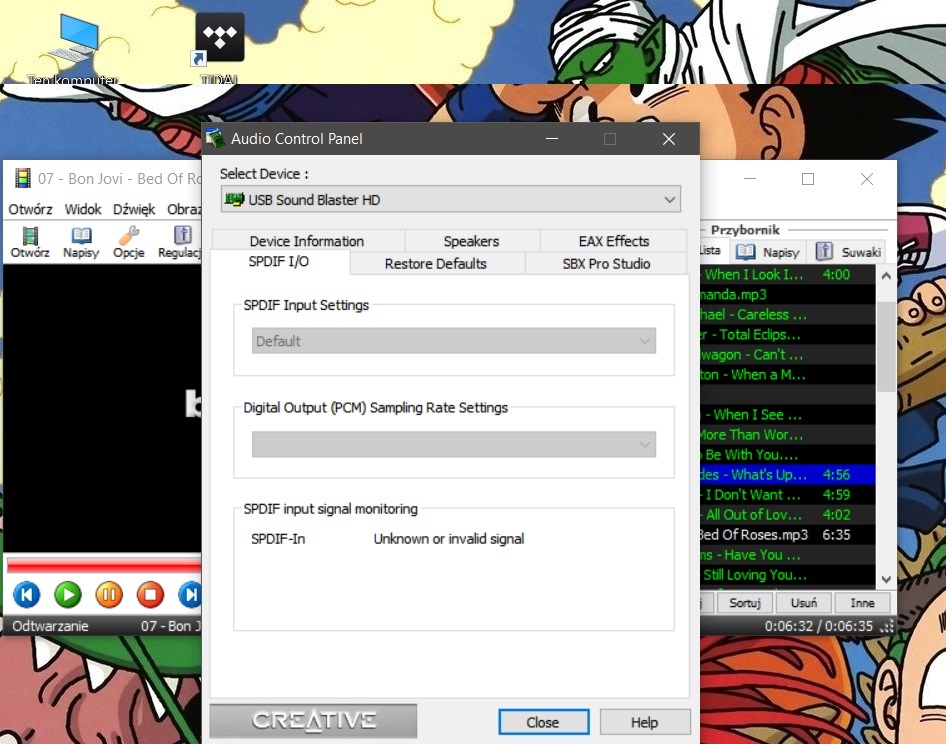
Task: Stop playback with the red button
Action: [149, 595]
